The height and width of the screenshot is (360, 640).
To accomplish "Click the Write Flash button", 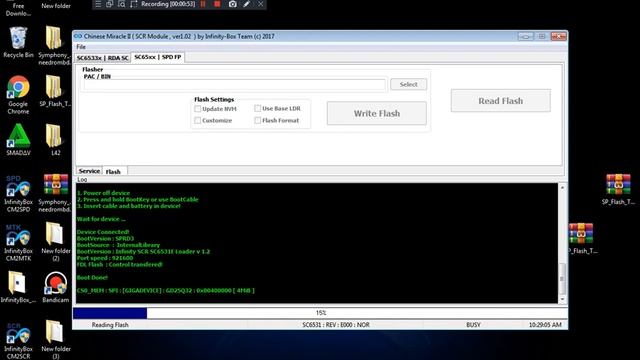I will [x=377, y=113].
